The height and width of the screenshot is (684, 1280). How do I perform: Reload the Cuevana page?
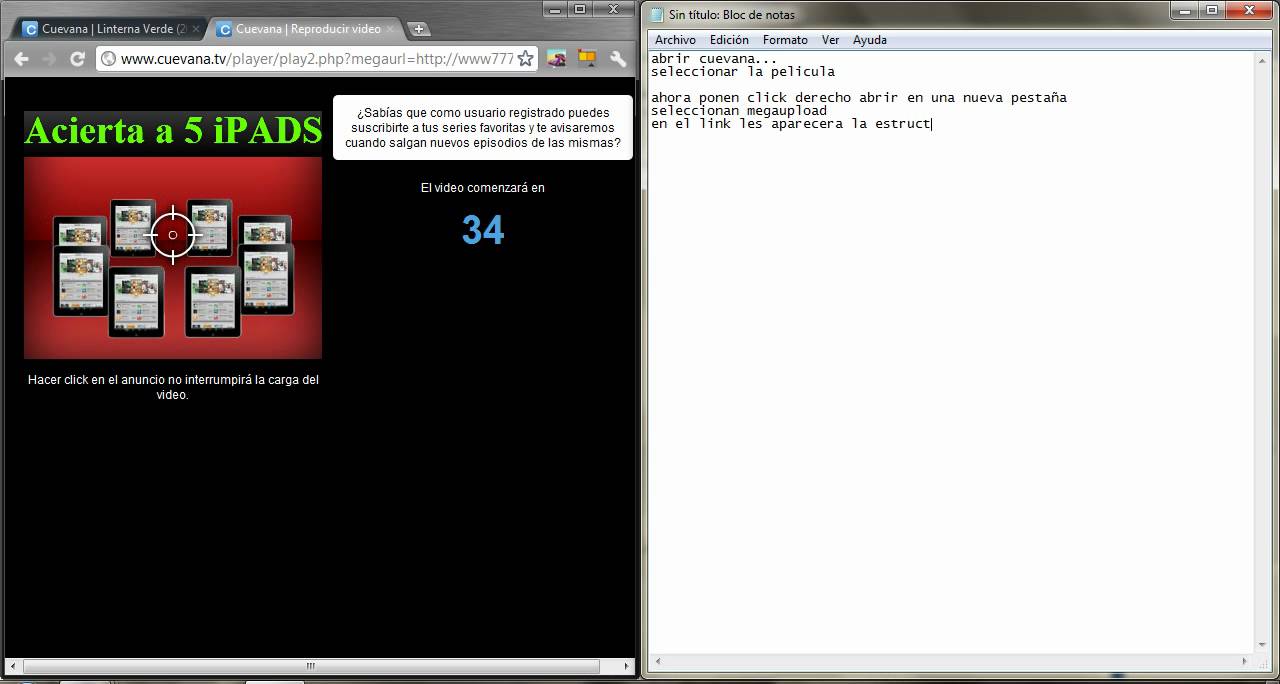tap(77, 59)
